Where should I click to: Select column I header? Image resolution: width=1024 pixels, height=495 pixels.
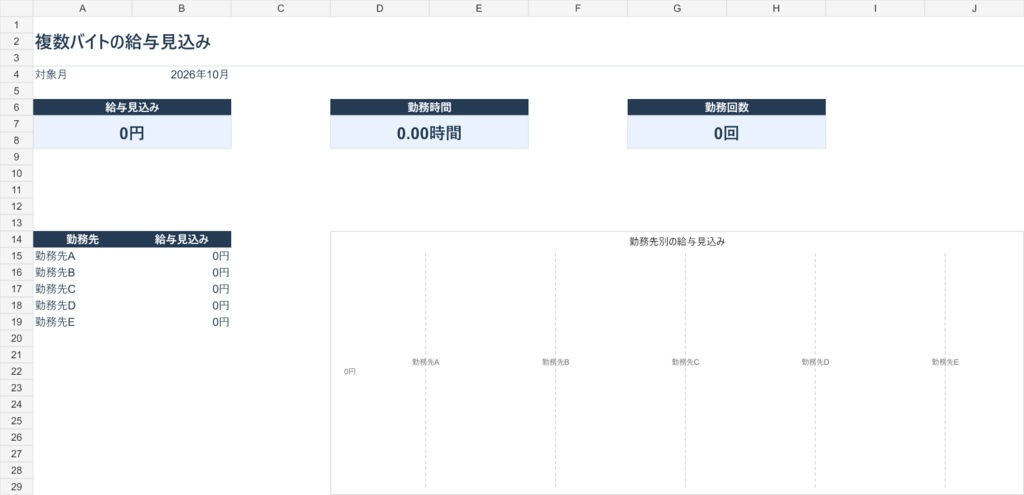pos(875,8)
